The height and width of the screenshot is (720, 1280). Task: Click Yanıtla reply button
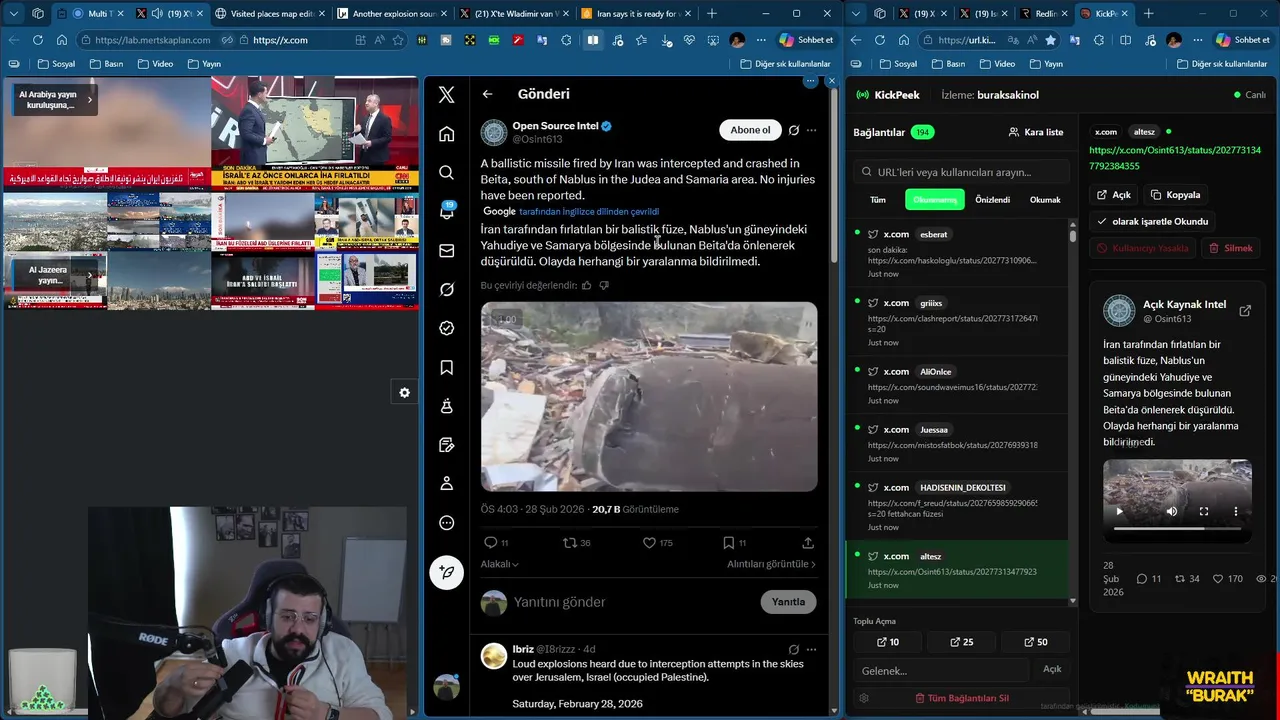788,602
